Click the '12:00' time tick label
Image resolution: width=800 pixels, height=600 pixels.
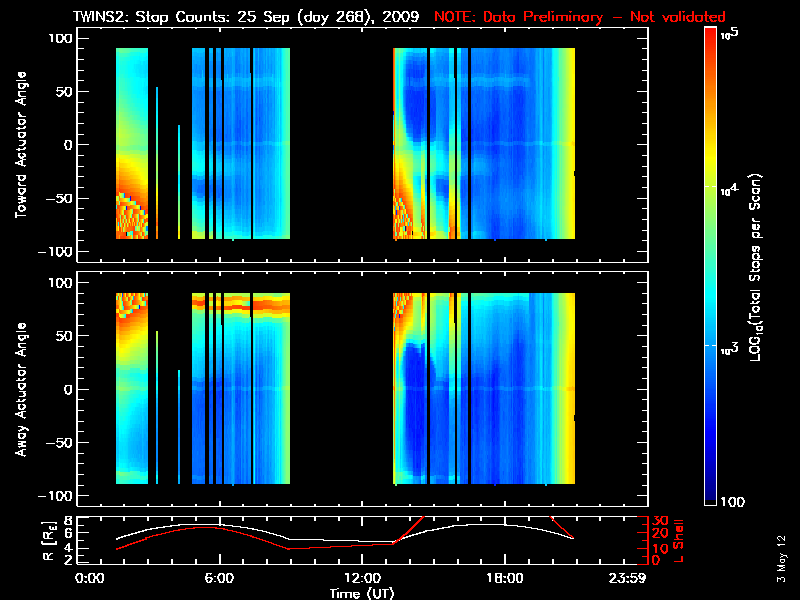[362, 578]
